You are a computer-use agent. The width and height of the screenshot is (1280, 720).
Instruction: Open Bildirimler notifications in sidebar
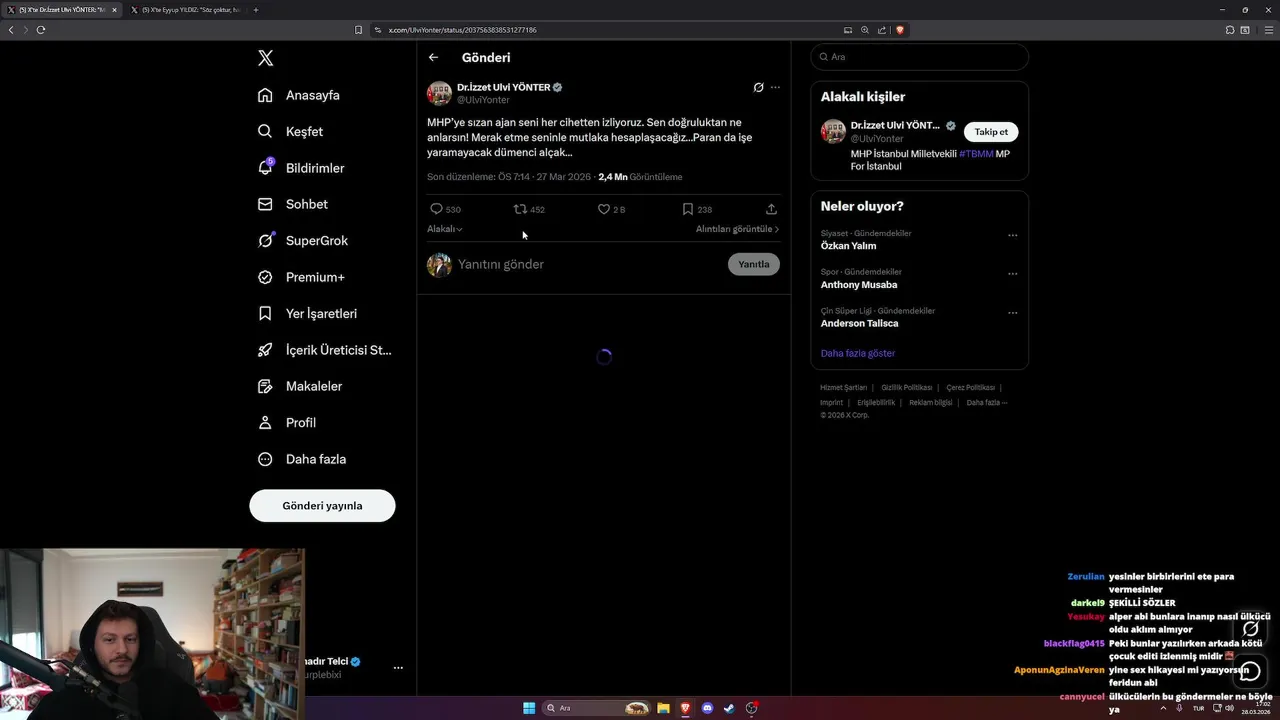[301, 168]
